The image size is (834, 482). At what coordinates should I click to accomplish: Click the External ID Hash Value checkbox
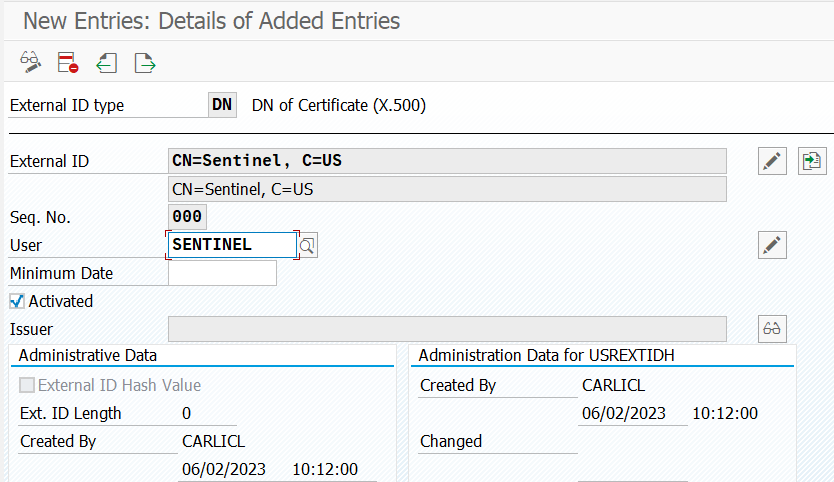pyautogui.click(x=27, y=385)
